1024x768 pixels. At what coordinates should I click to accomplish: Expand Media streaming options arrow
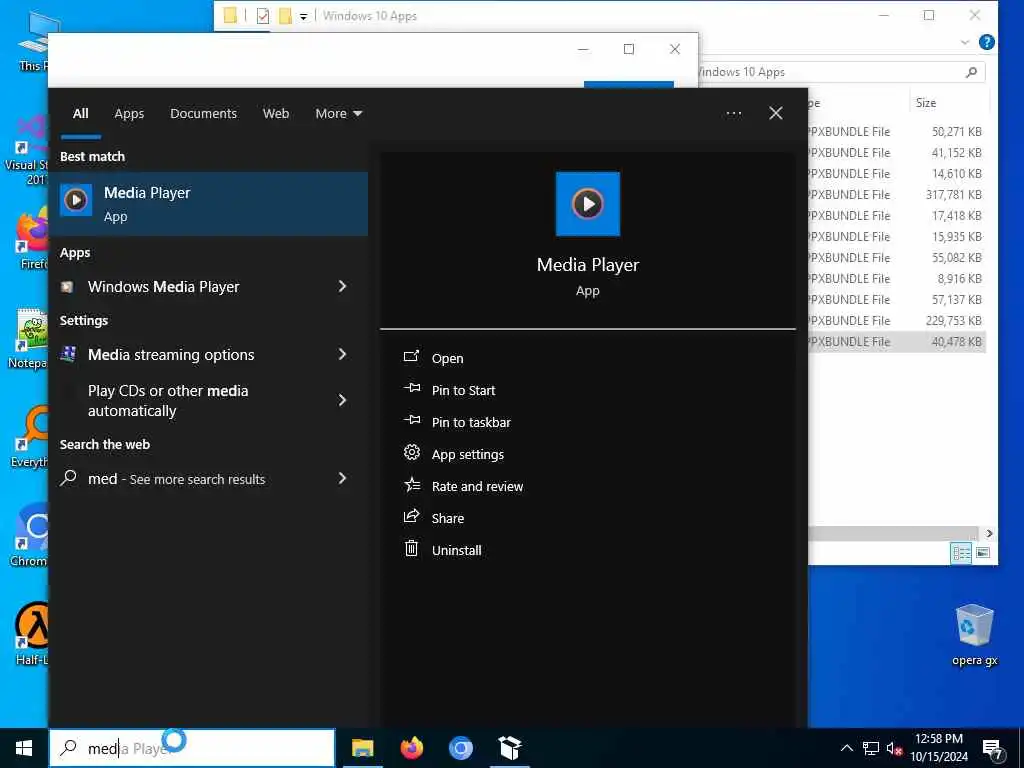tap(343, 355)
